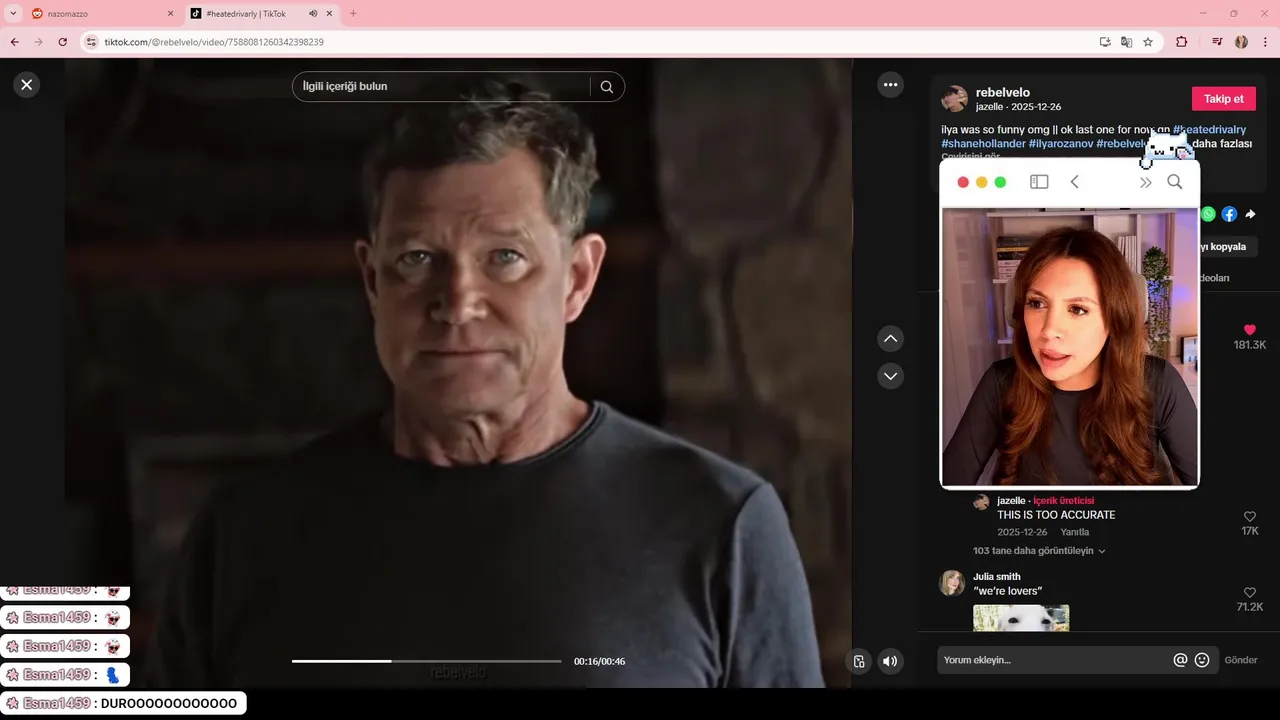
Task: Focus the 'İlgili içeriği bulun' search field
Action: click(x=440, y=87)
